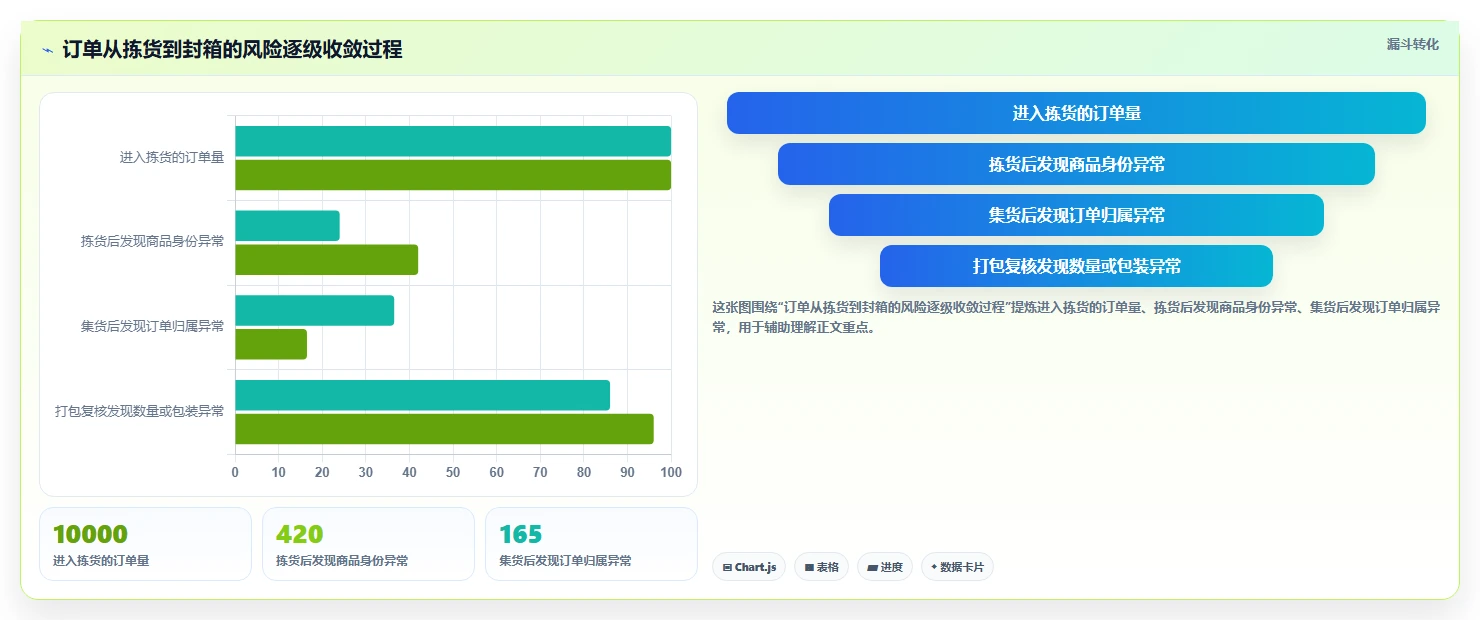Click the teal bar for 集货后发现订单归属异常
1480x620 pixels.
pos(315,310)
